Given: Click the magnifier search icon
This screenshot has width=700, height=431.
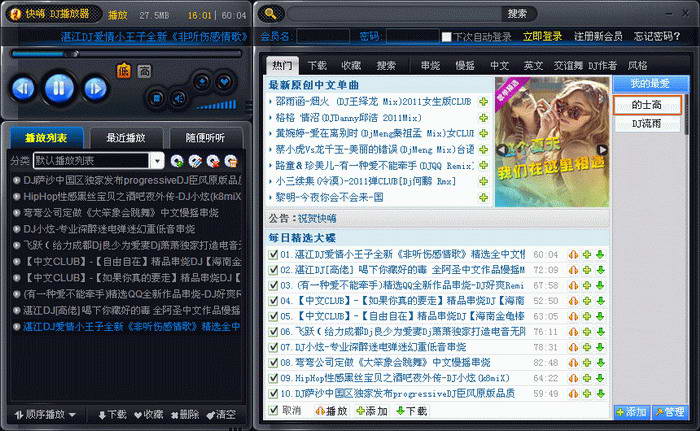Looking at the screenshot, I should (271, 14).
